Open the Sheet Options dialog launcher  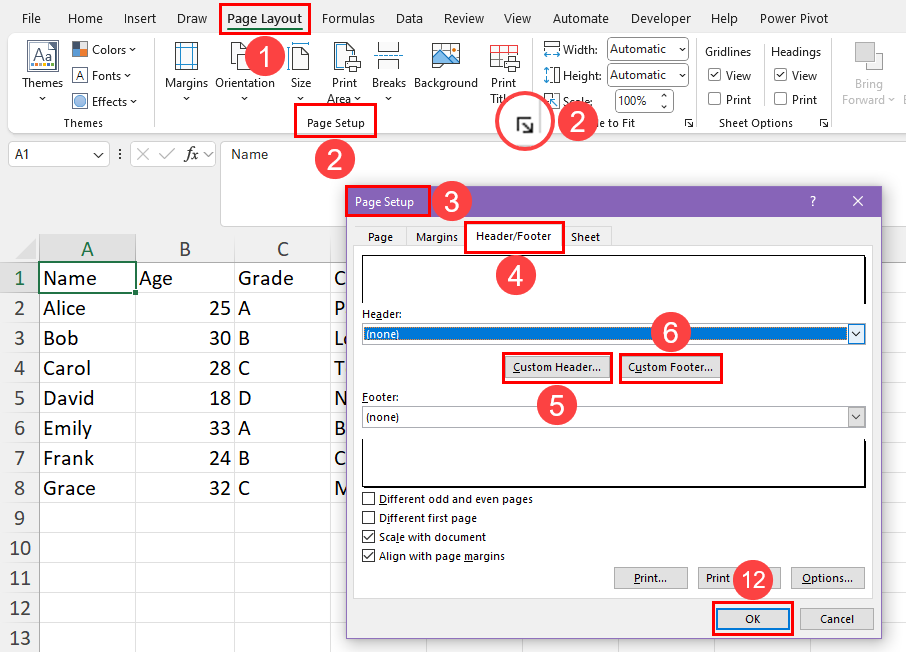tap(824, 123)
